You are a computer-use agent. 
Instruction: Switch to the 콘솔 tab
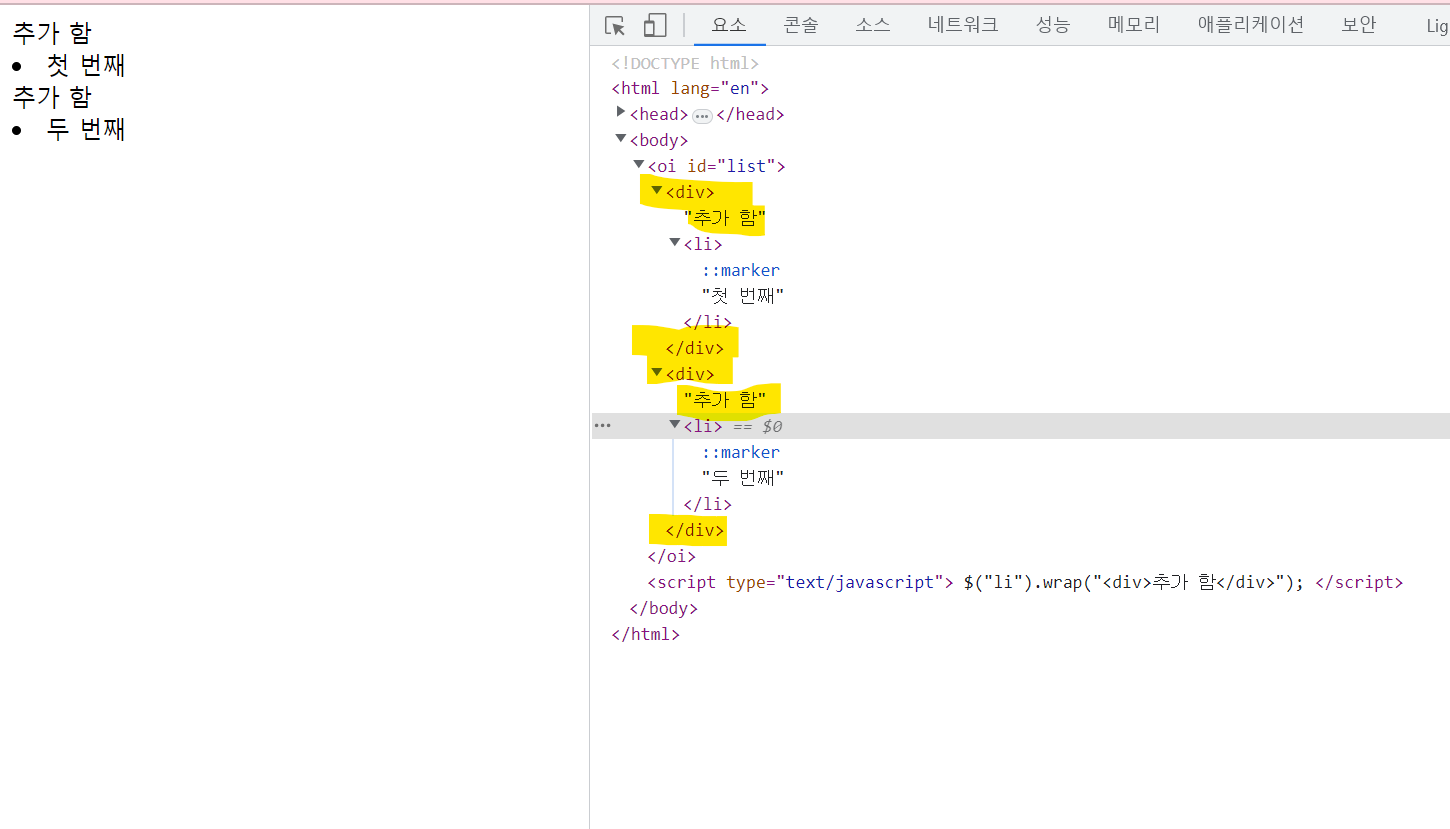click(801, 25)
